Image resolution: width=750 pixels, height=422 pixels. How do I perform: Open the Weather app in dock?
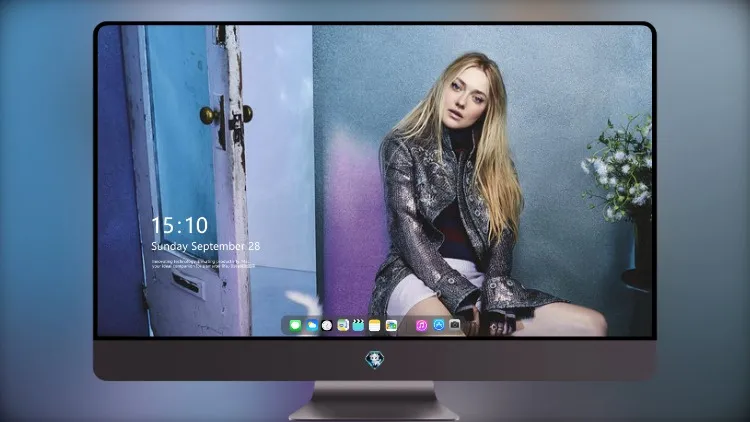311,326
